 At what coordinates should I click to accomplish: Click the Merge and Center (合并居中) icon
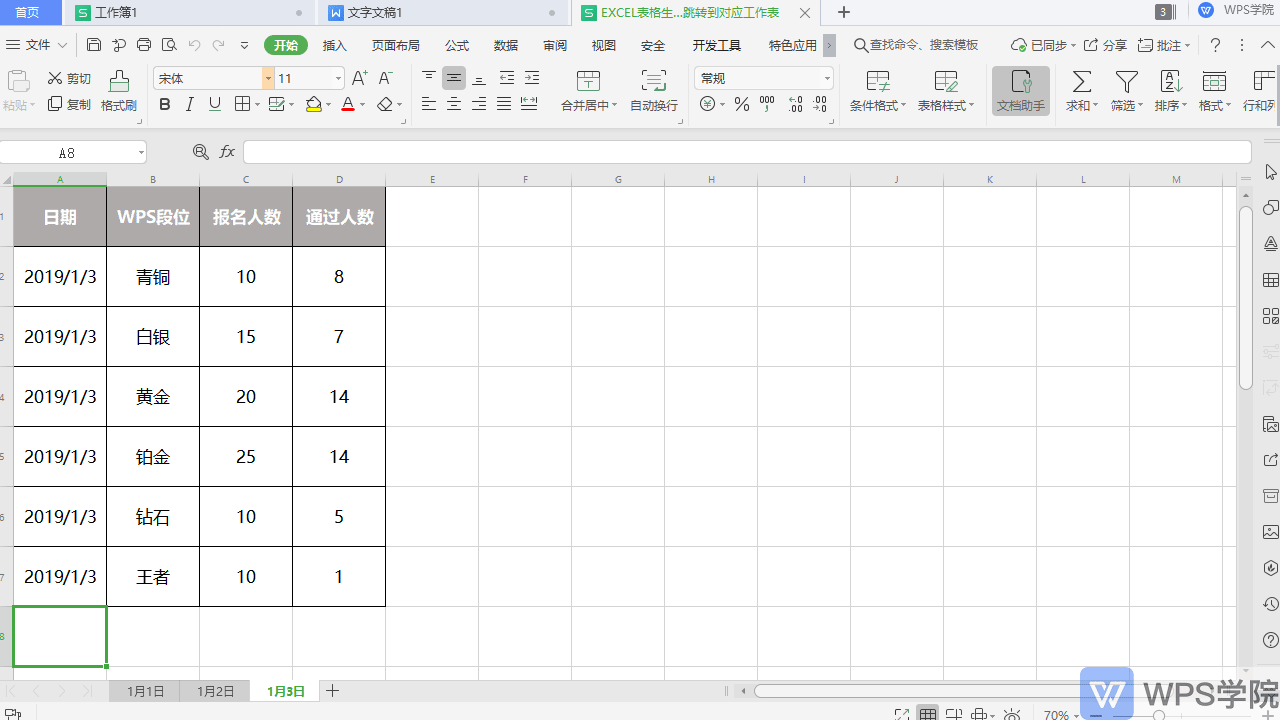tap(589, 83)
